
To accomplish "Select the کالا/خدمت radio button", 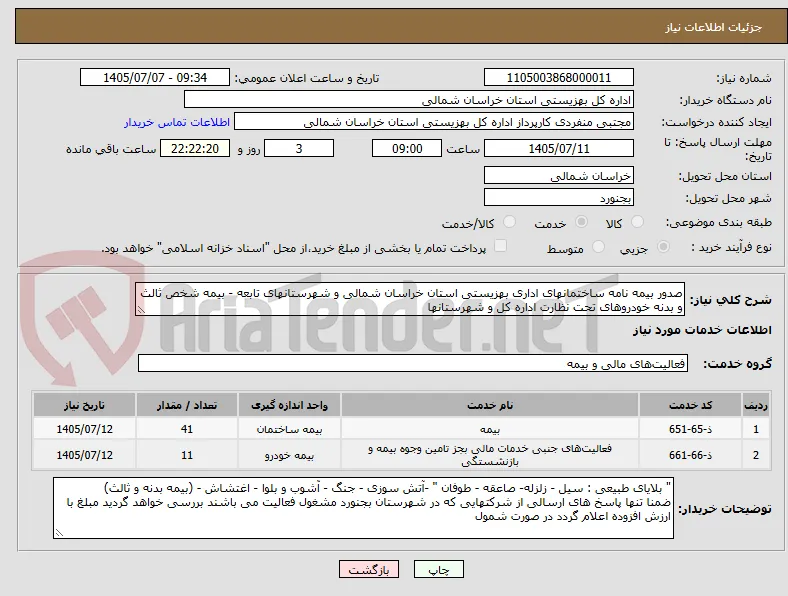I will [510, 222].
